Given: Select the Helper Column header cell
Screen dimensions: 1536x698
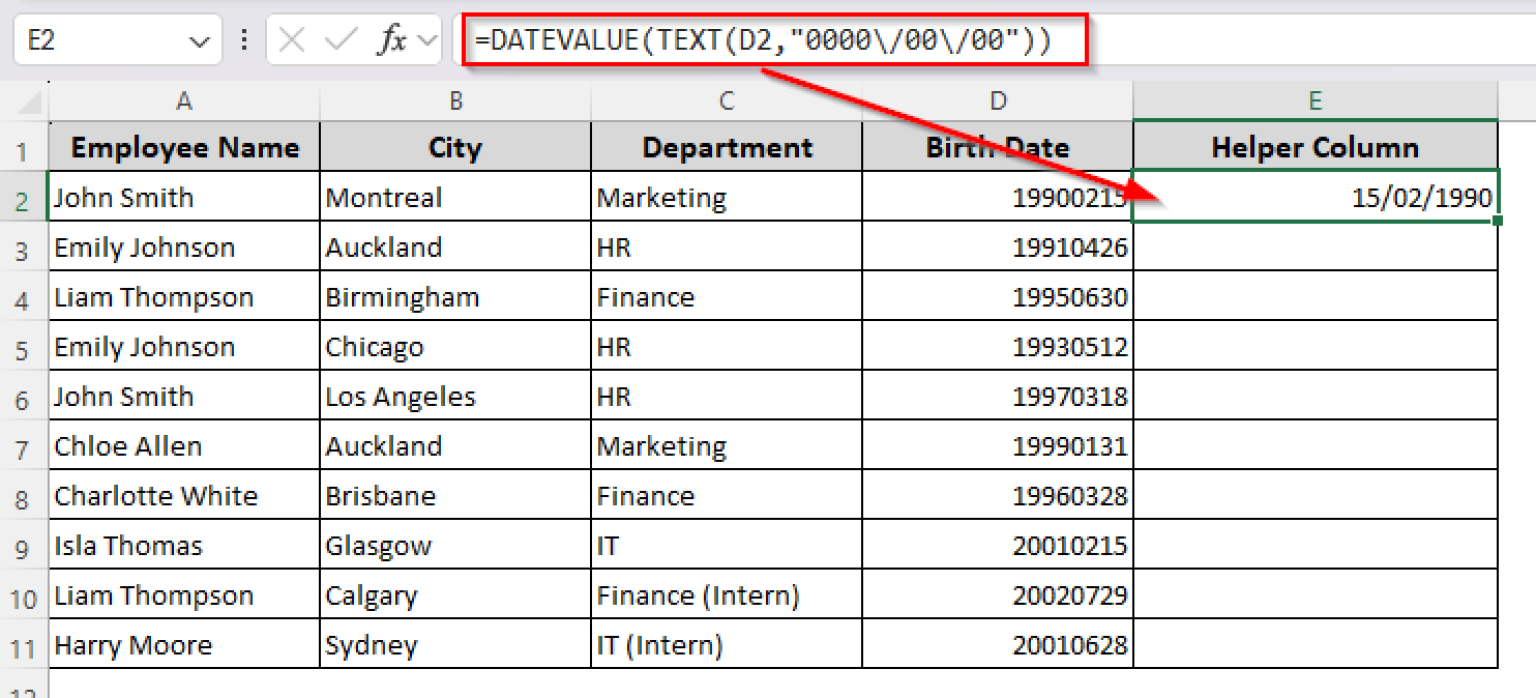Looking at the screenshot, I should click(x=1314, y=146).
